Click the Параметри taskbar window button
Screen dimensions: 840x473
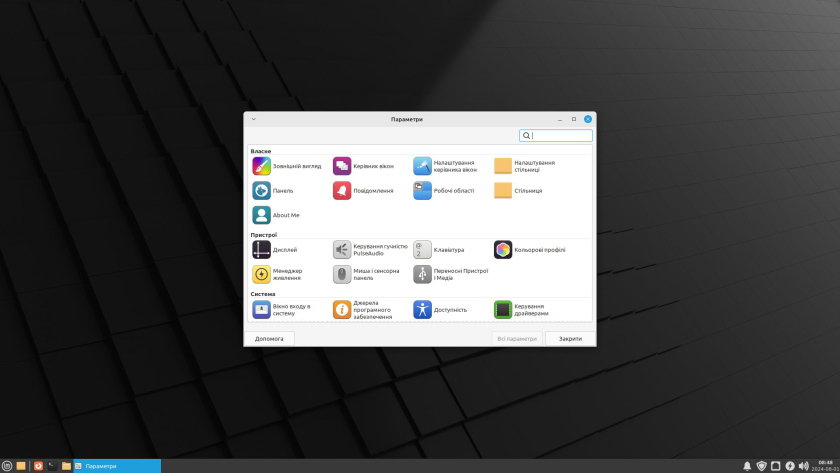point(117,466)
